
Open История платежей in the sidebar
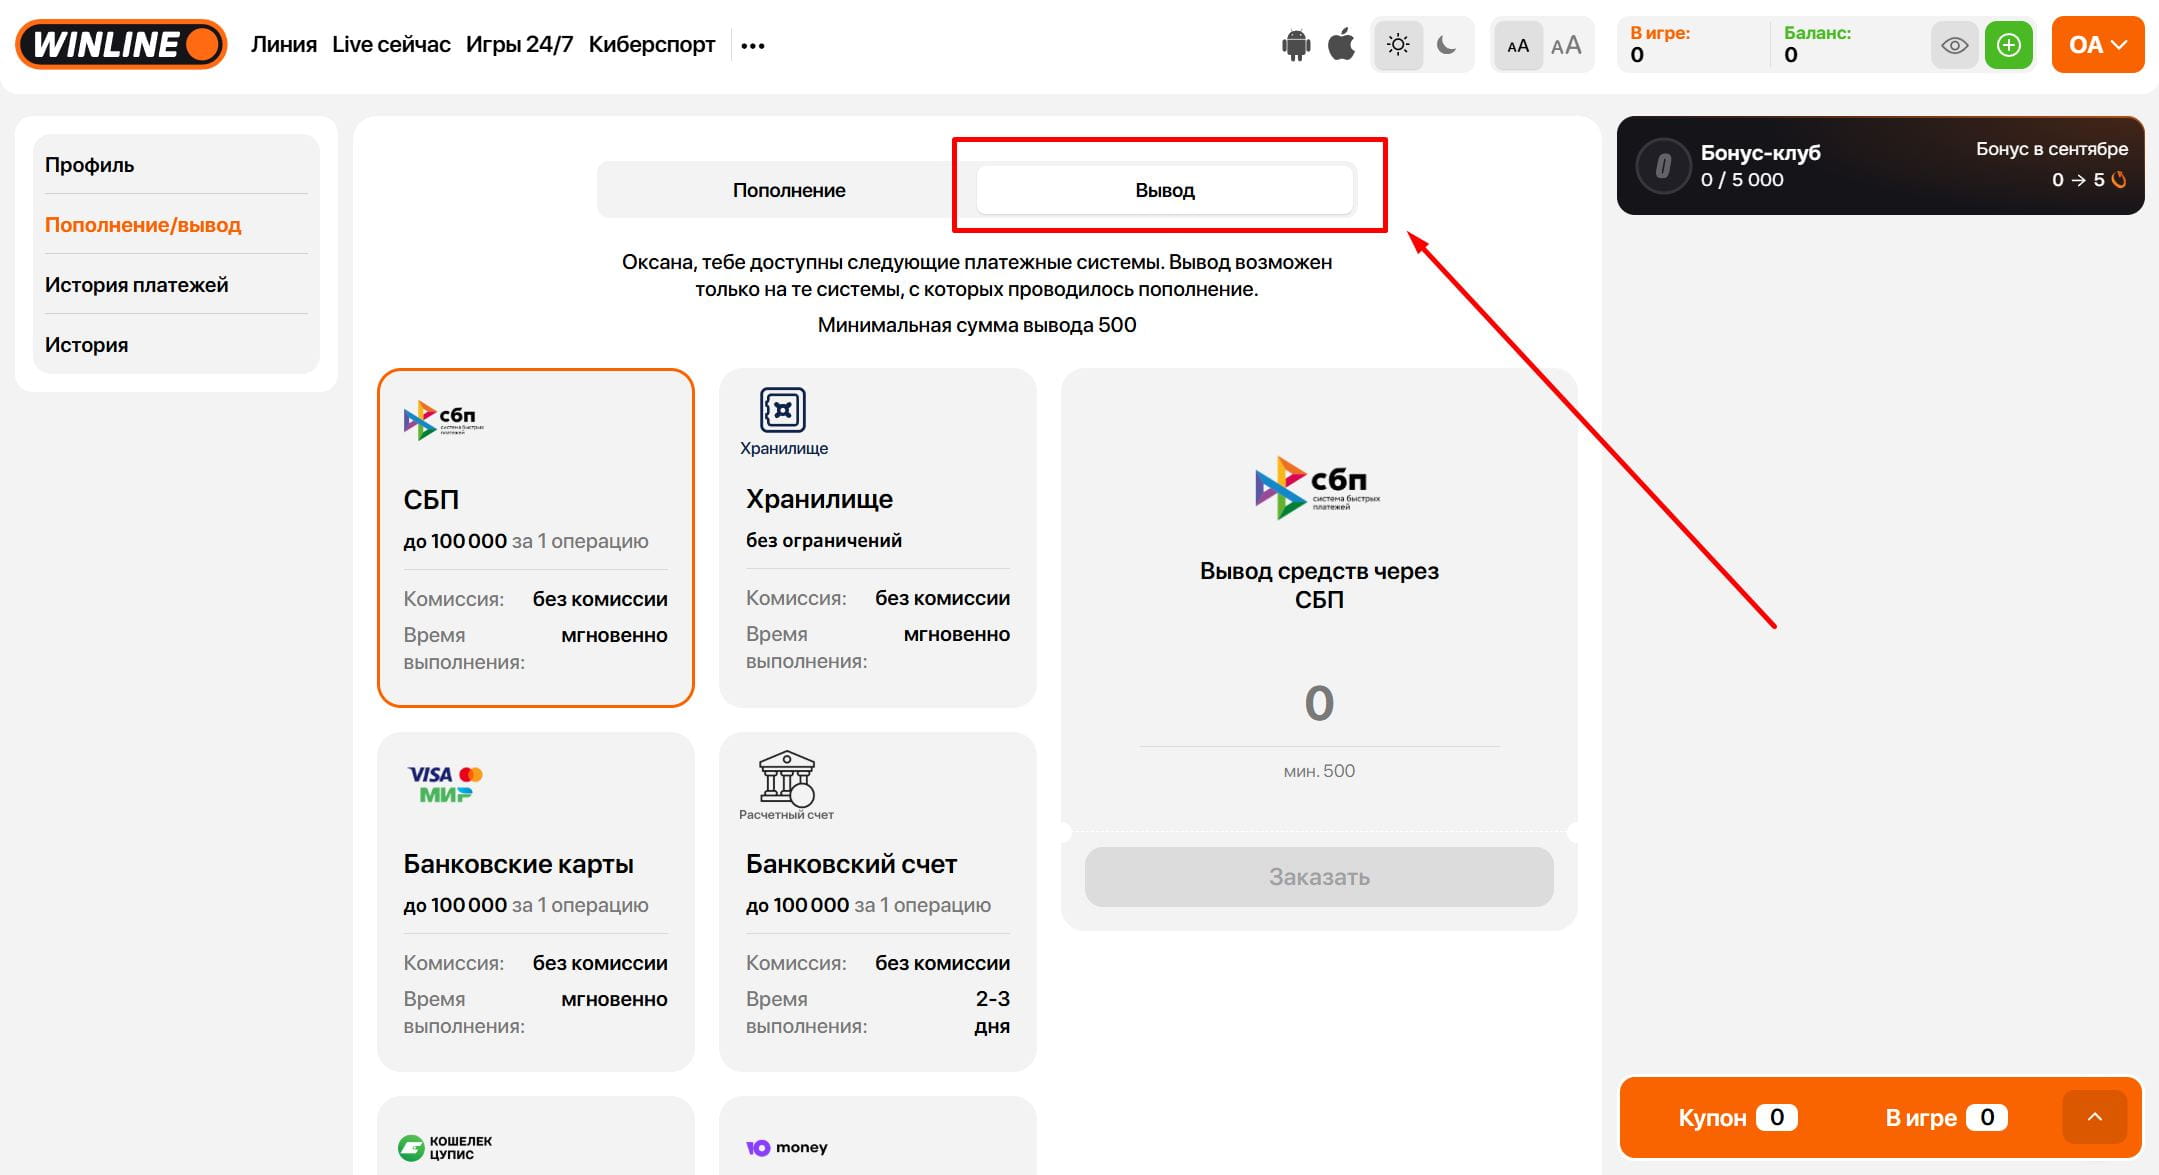(x=176, y=284)
